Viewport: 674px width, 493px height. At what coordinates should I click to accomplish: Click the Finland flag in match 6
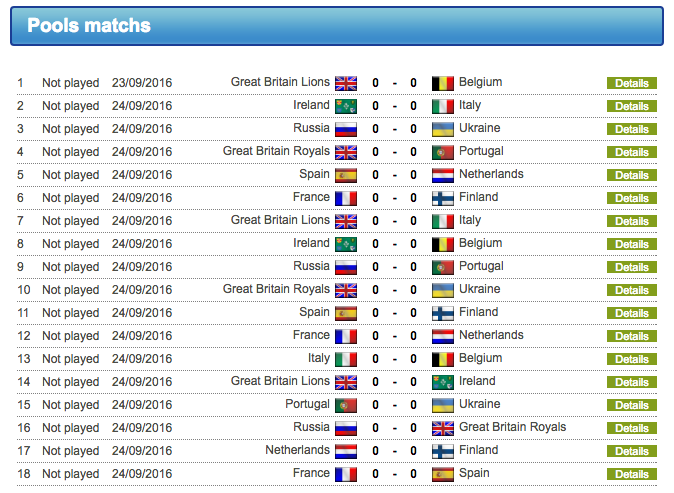coord(442,198)
